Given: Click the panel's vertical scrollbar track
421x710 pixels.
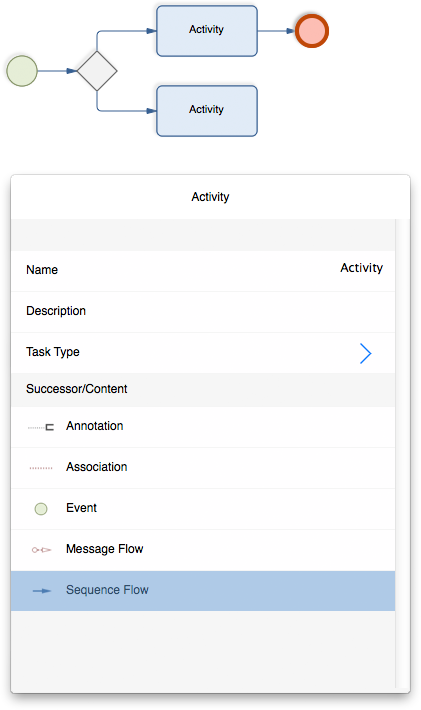Looking at the screenshot, I should click(402, 455).
